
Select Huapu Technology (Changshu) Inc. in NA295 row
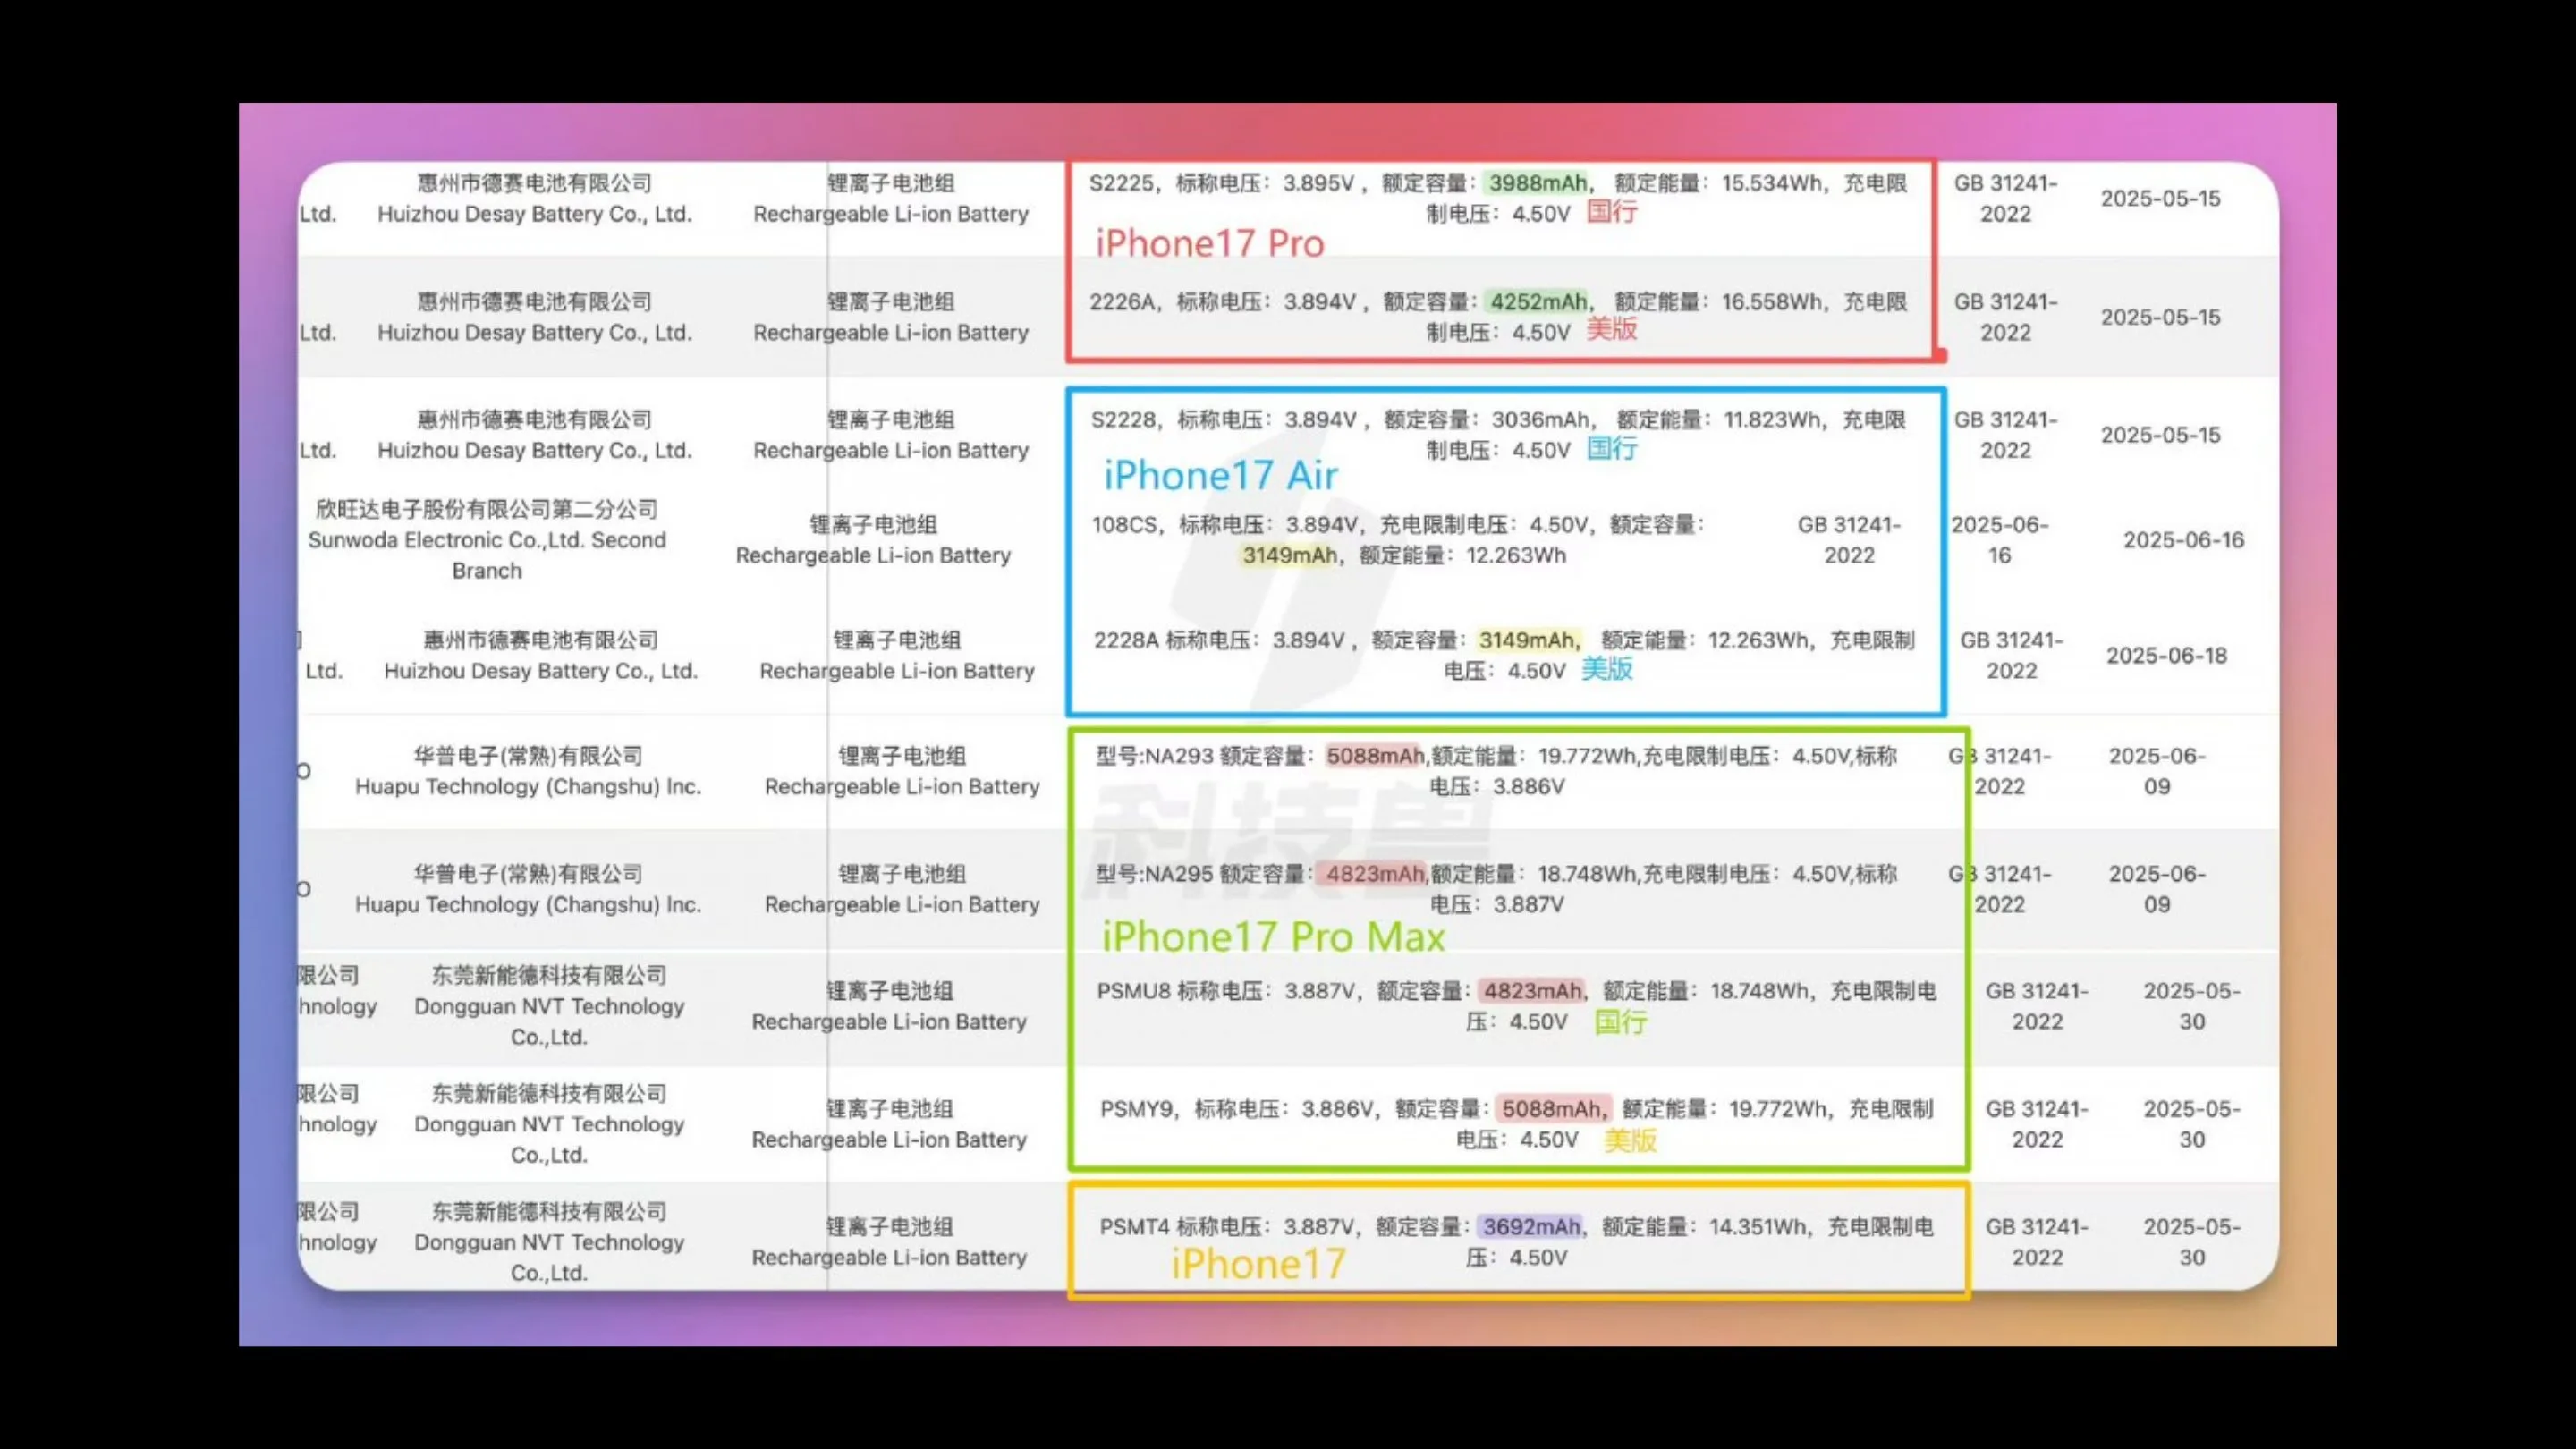(x=528, y=889)
